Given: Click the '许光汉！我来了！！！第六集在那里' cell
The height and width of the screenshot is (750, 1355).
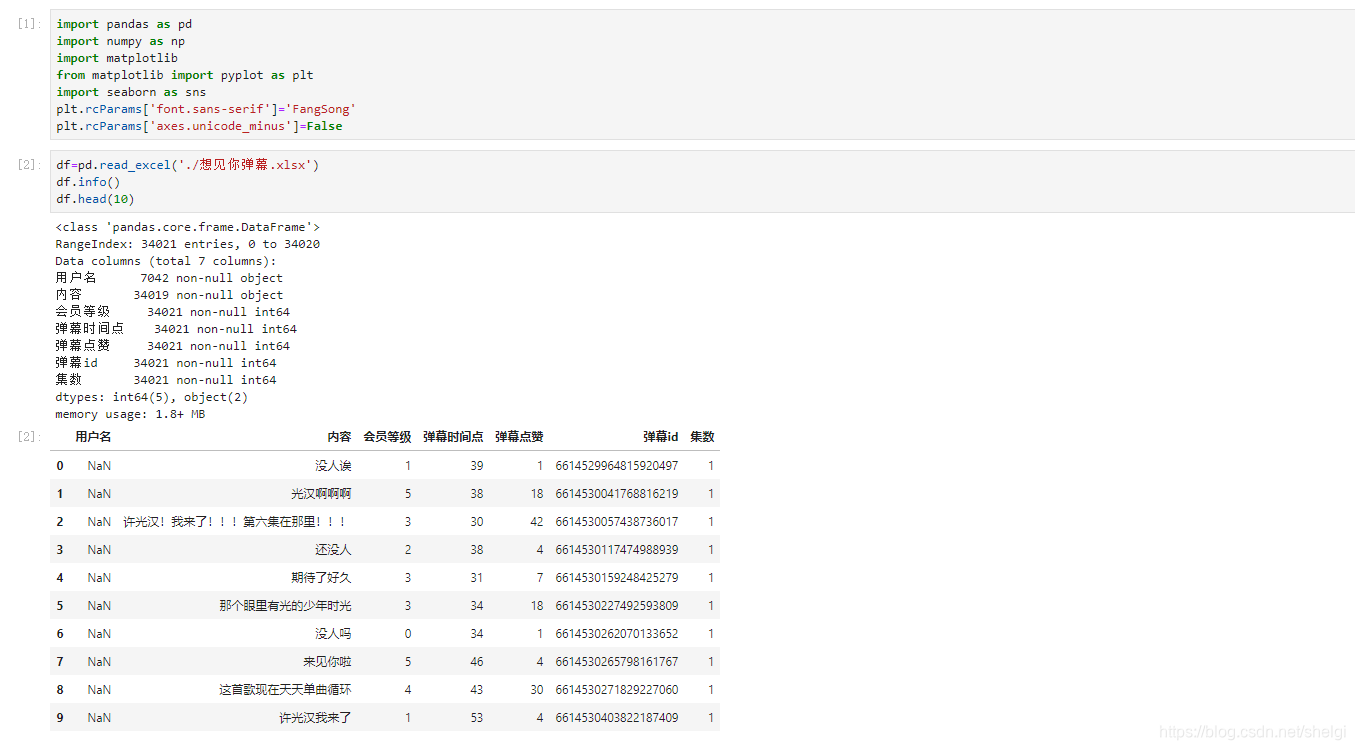Looking at the screenshot, I should click(235, 522).
